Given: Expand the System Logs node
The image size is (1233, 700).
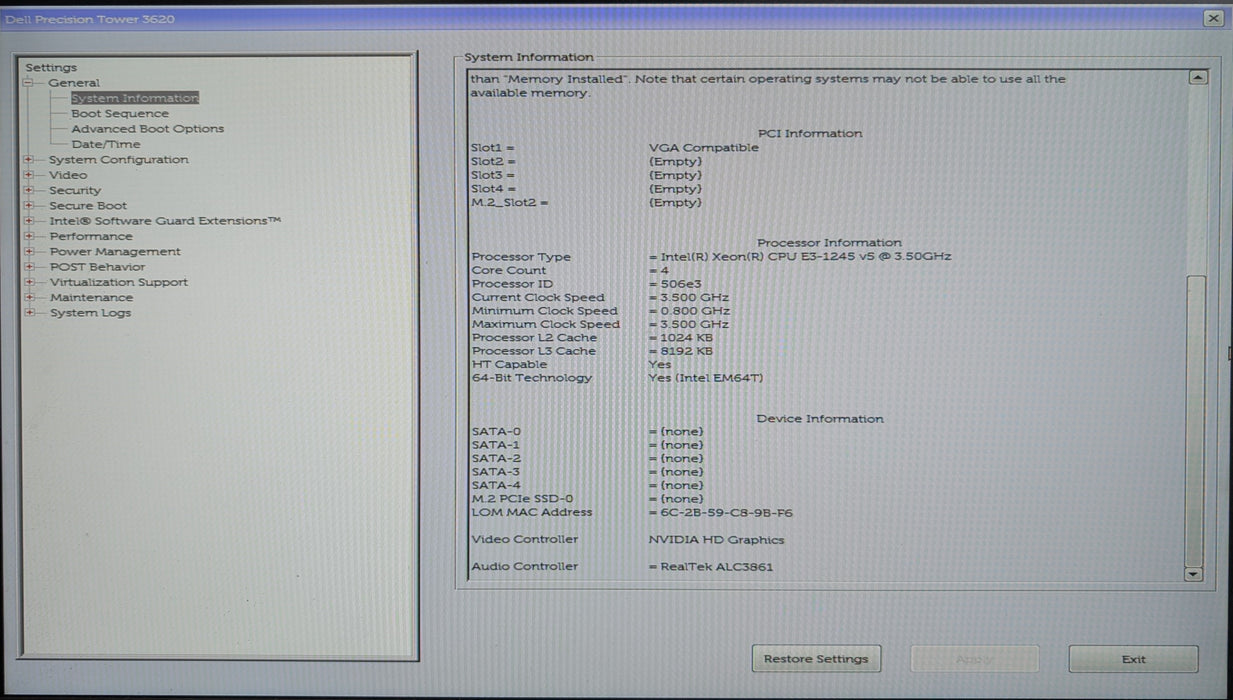Looking at the screenshot, I should [x=29, y=313].
